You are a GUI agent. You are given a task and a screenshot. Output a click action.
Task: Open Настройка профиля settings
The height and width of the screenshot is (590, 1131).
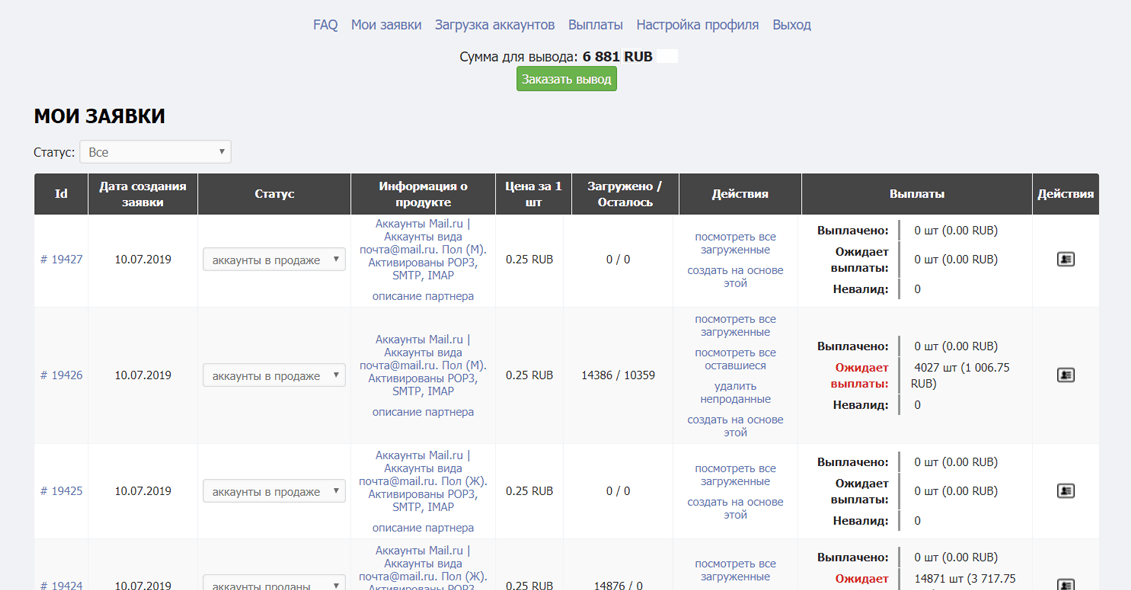coord(697,25)
